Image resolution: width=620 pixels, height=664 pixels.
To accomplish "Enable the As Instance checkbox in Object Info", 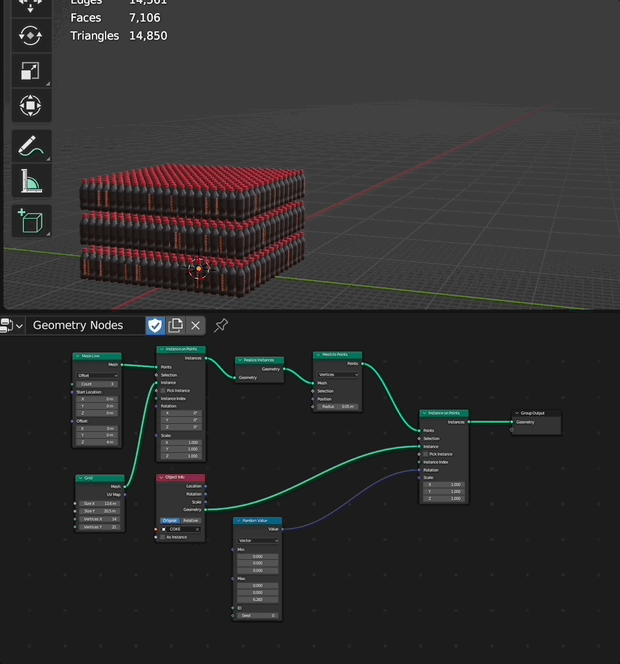I will click(163, 537).
